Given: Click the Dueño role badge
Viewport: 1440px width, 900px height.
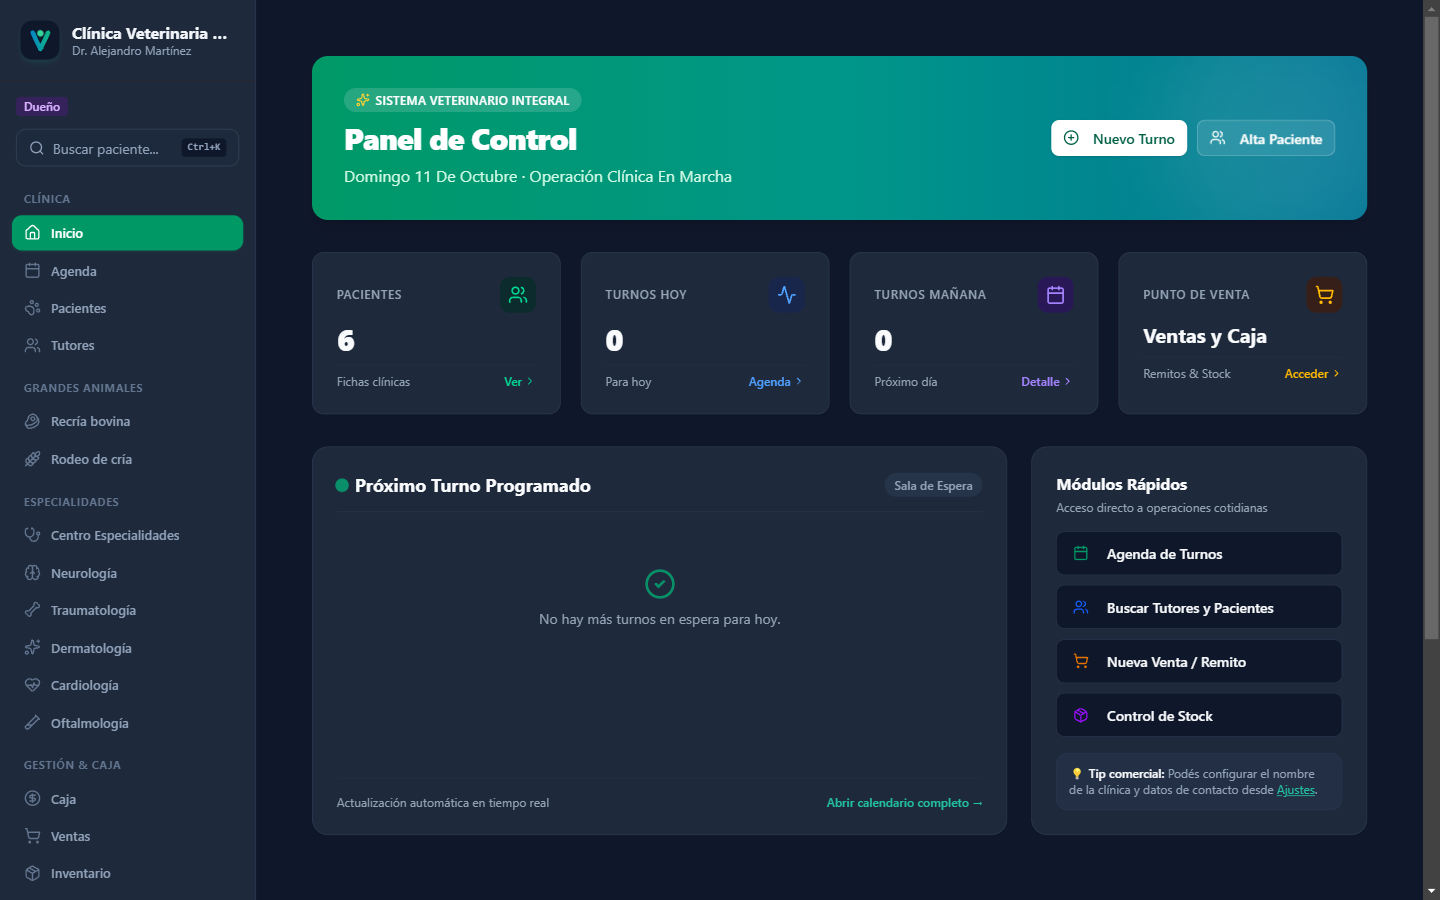Looking at the screenshot, I should (x=42, y=106).
